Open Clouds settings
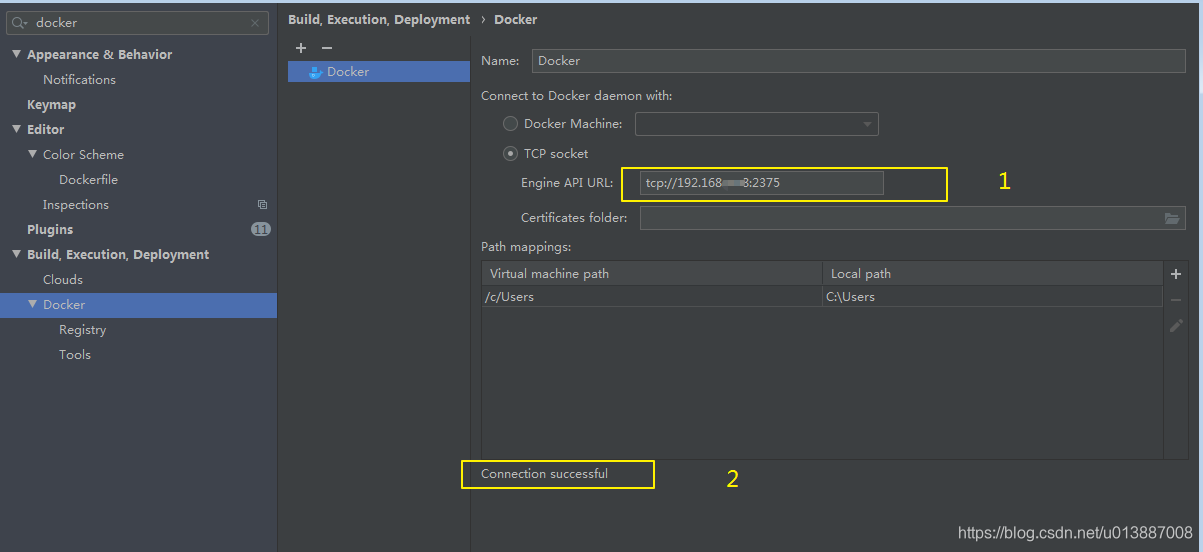The width and height of the screenshot is (1203, 552). coord(63,279)
